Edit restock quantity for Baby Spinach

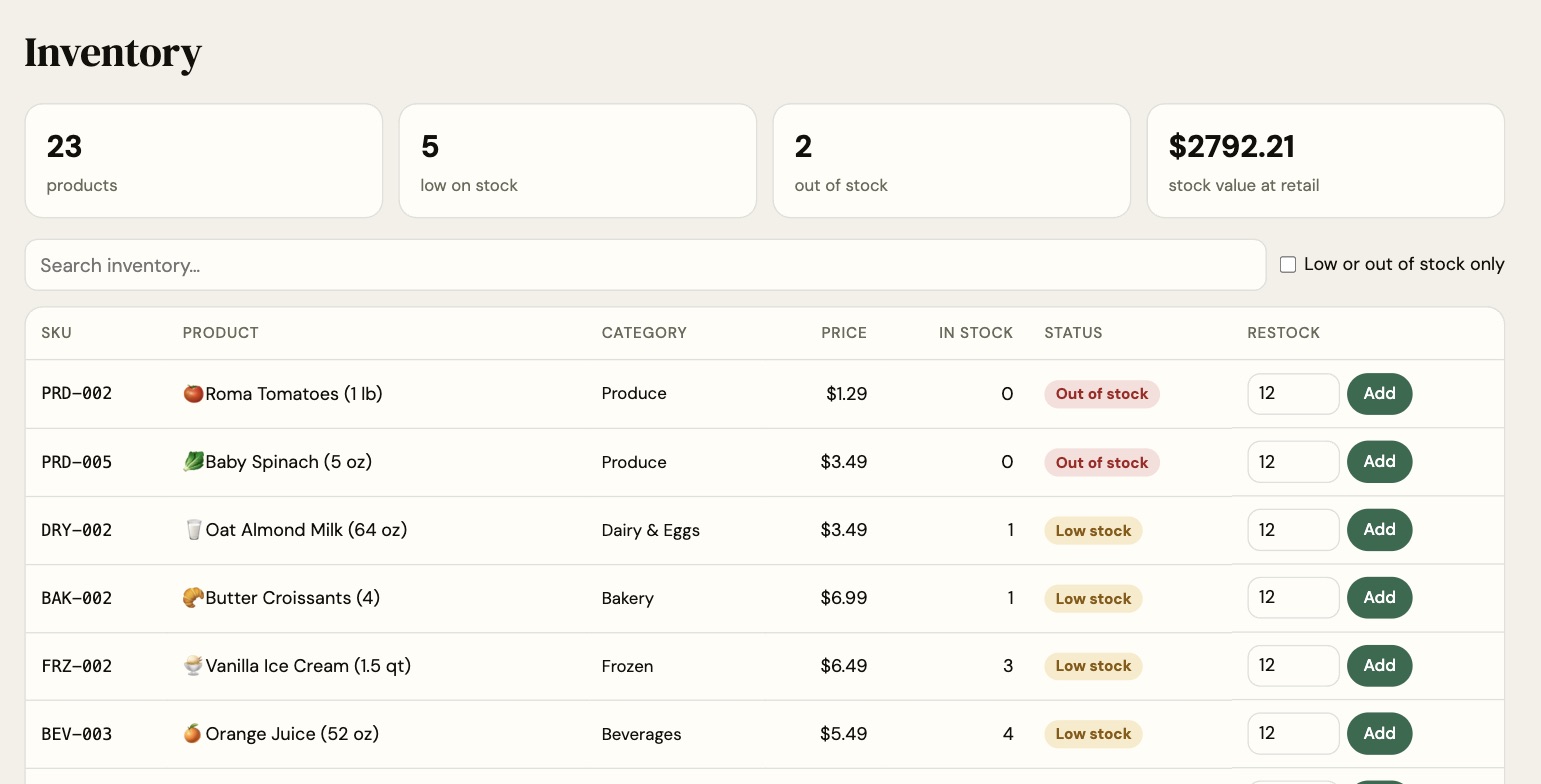tap(1293, 462)
